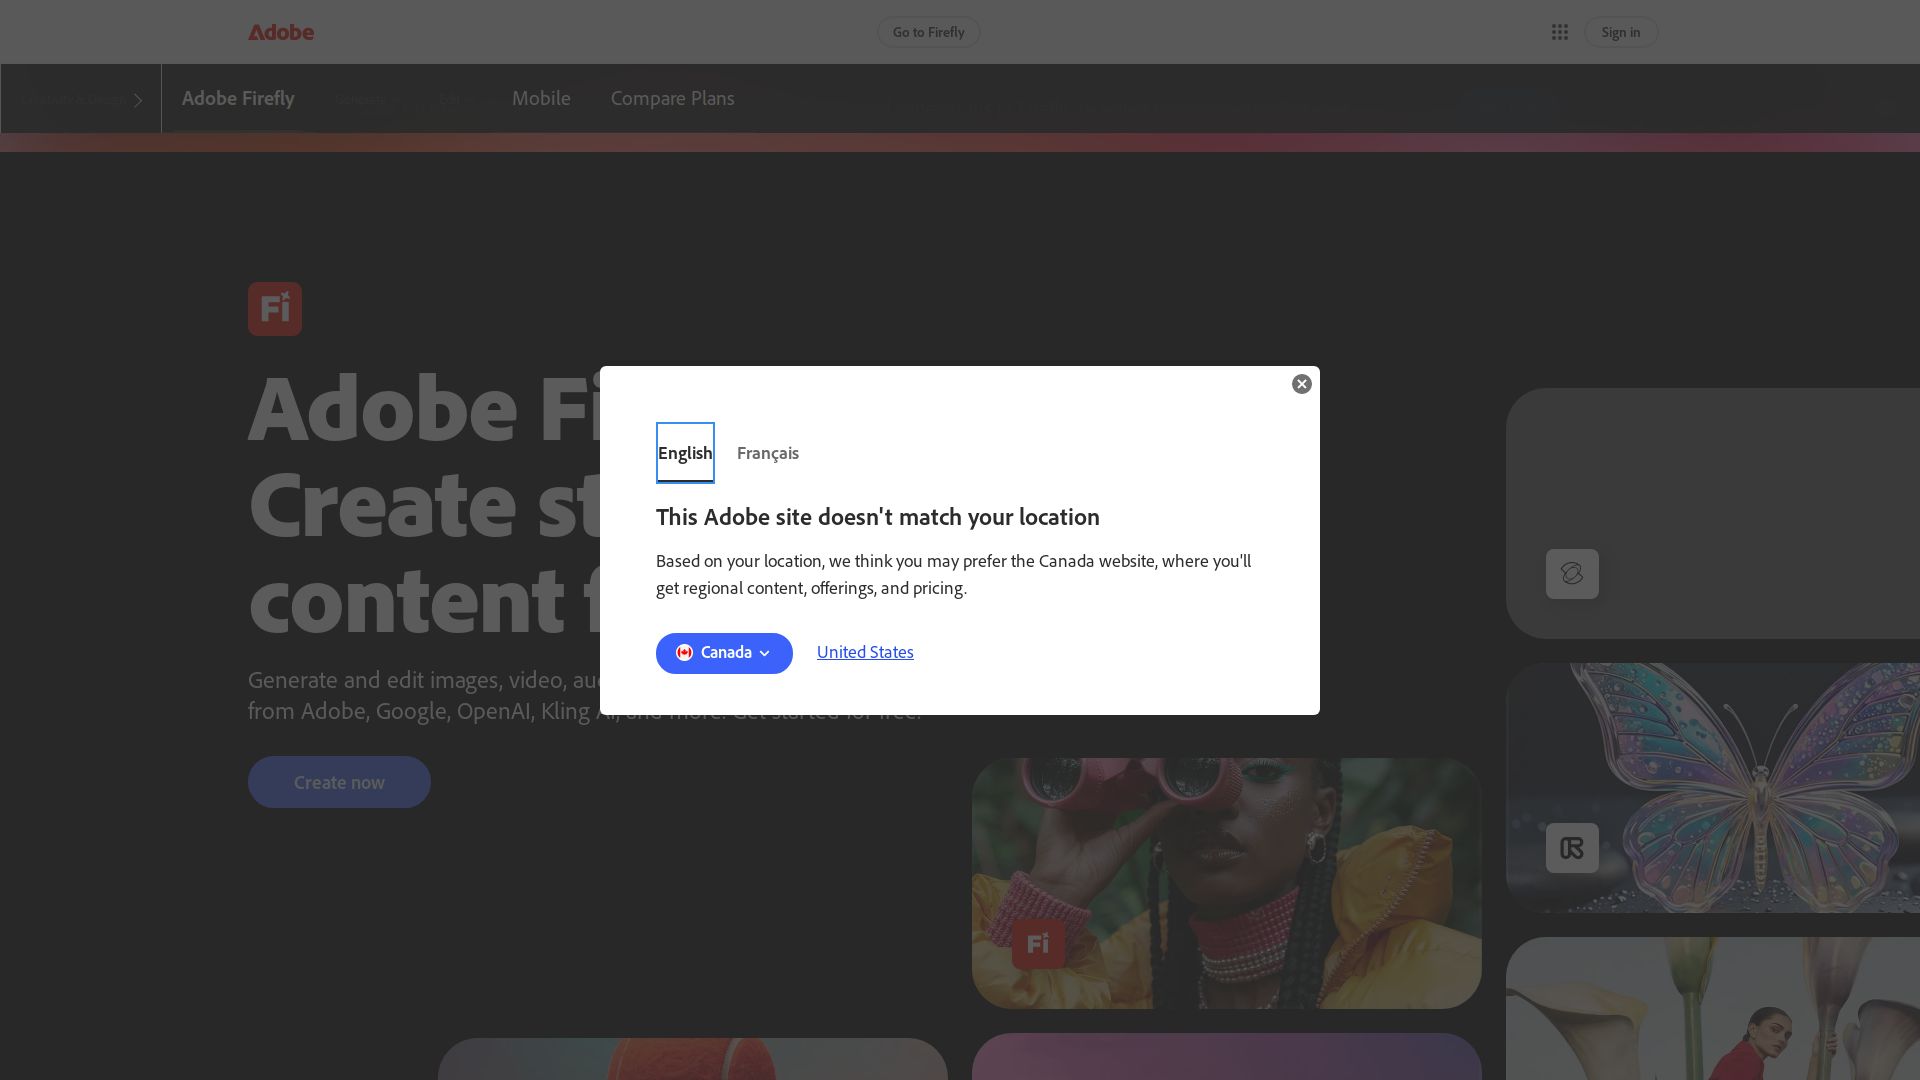The width and height of the screenshot is (1920, 1080).
Task: Open the Mobile nav item
Action: 541,98
